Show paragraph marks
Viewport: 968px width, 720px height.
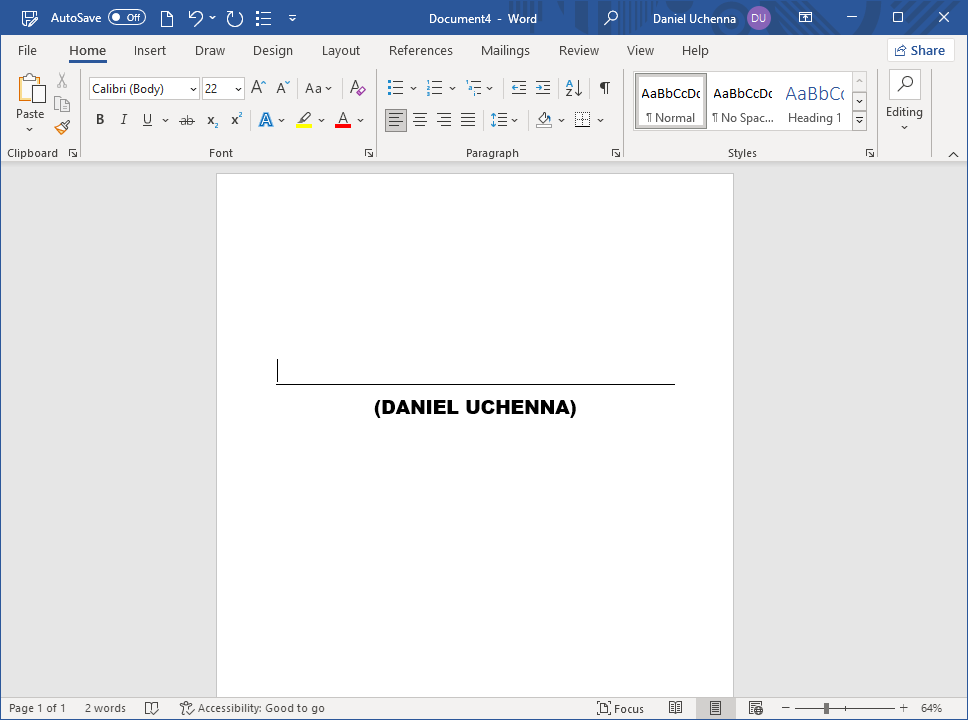click(x=604, y=88)
